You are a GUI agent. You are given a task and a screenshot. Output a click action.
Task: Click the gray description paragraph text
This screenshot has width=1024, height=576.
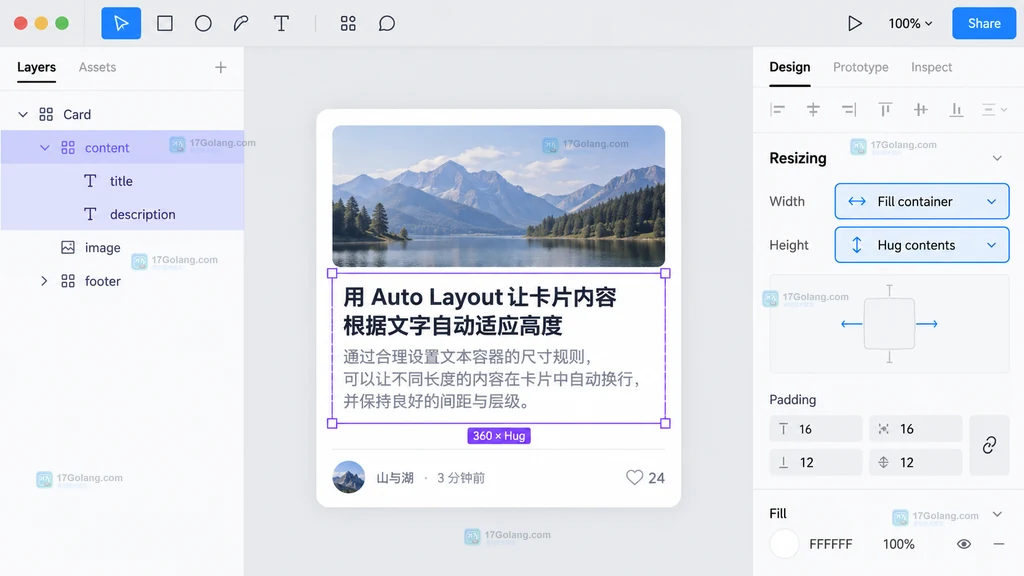[492, 379]
